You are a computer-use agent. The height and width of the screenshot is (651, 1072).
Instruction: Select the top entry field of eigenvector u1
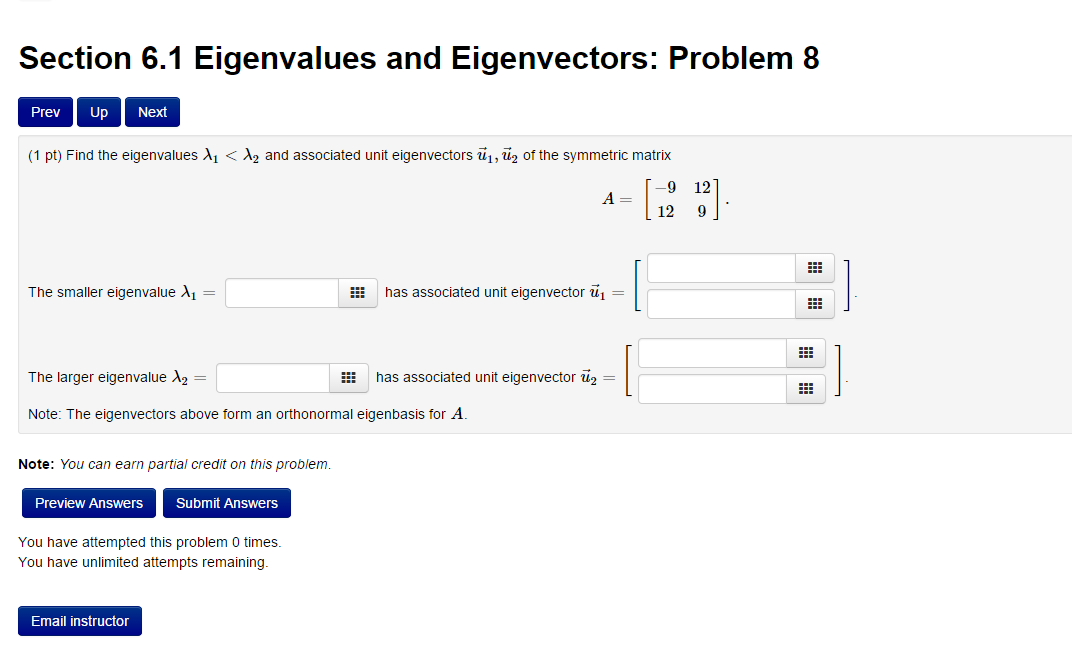pos(720,268)
